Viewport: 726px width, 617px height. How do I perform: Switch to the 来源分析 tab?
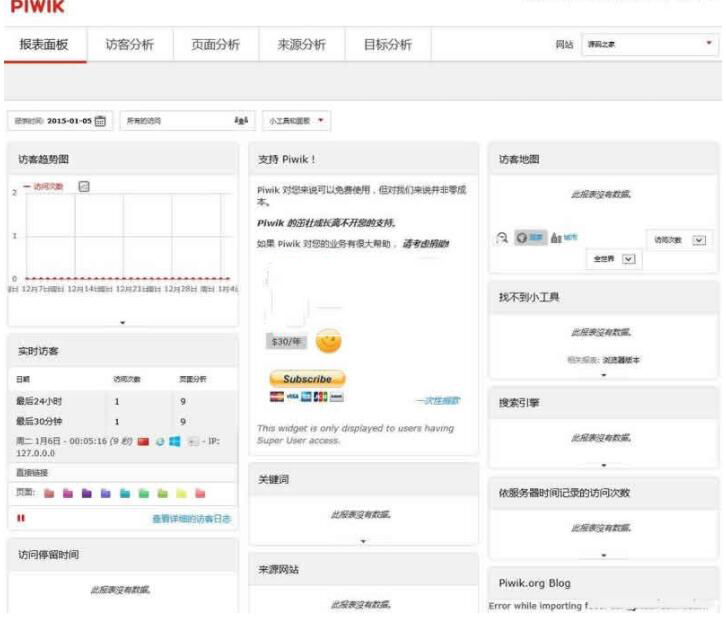(x=302, y=45)
